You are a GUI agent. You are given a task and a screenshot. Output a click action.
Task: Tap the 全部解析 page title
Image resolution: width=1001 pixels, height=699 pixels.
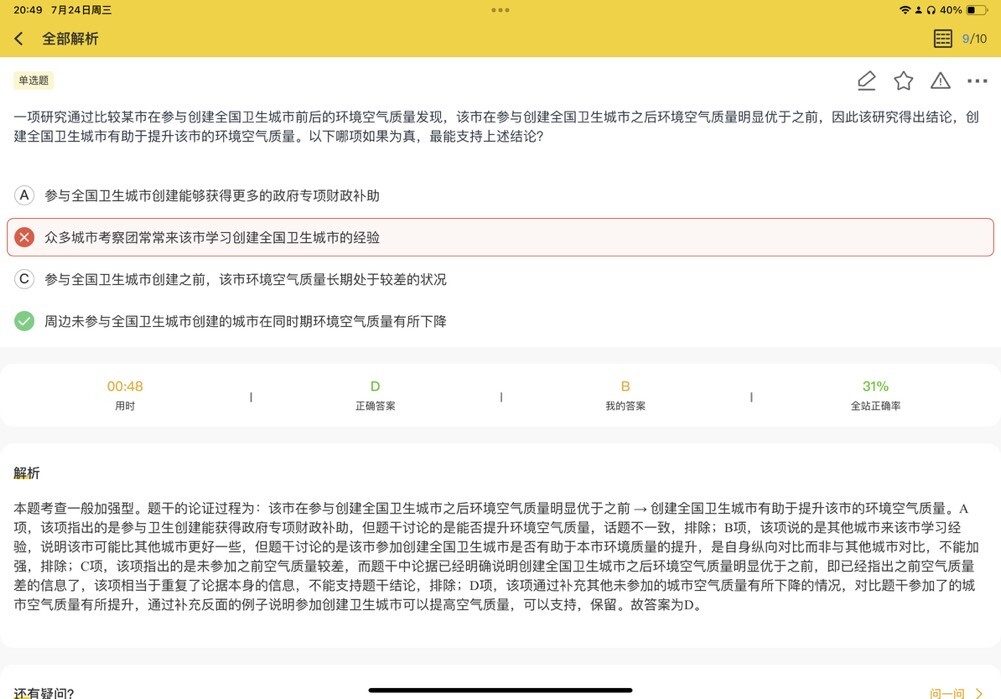click(x=70, y=39)
